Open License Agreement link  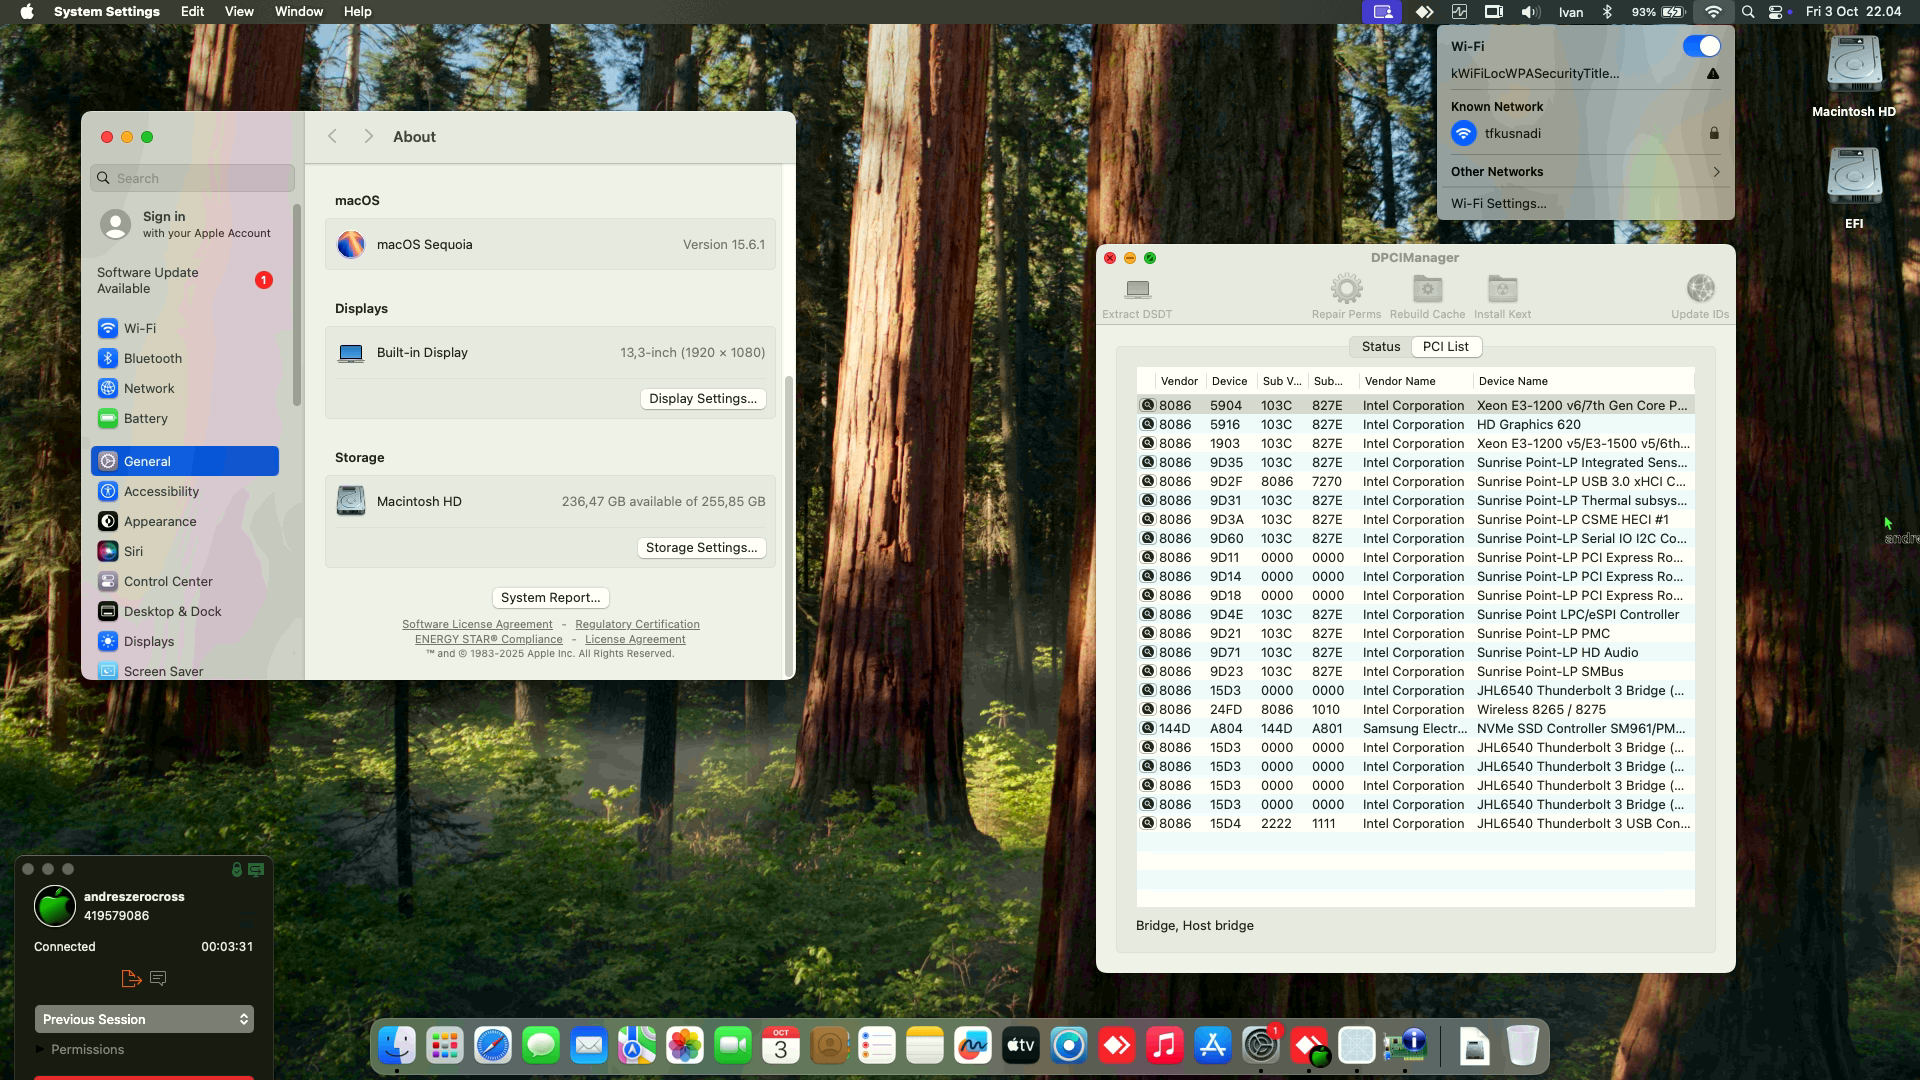coord(635,639)
